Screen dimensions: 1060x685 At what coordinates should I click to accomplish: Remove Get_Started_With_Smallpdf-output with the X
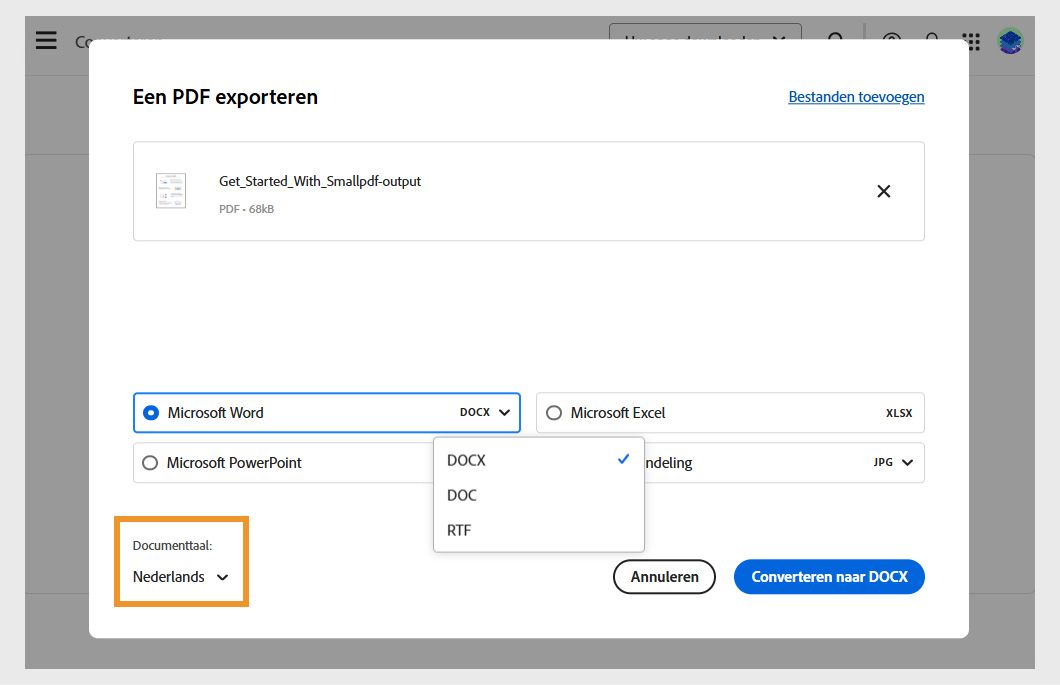pos(883,190)
